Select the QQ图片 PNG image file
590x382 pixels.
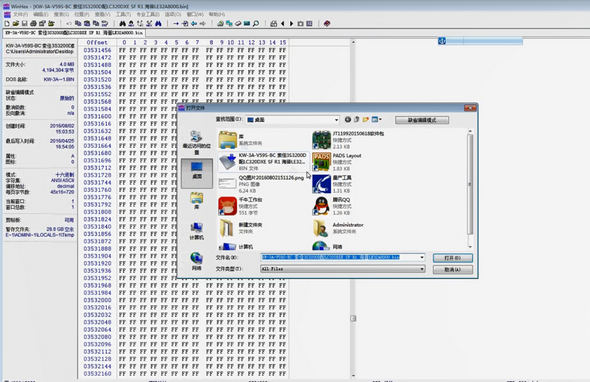[x=261, y=184]
